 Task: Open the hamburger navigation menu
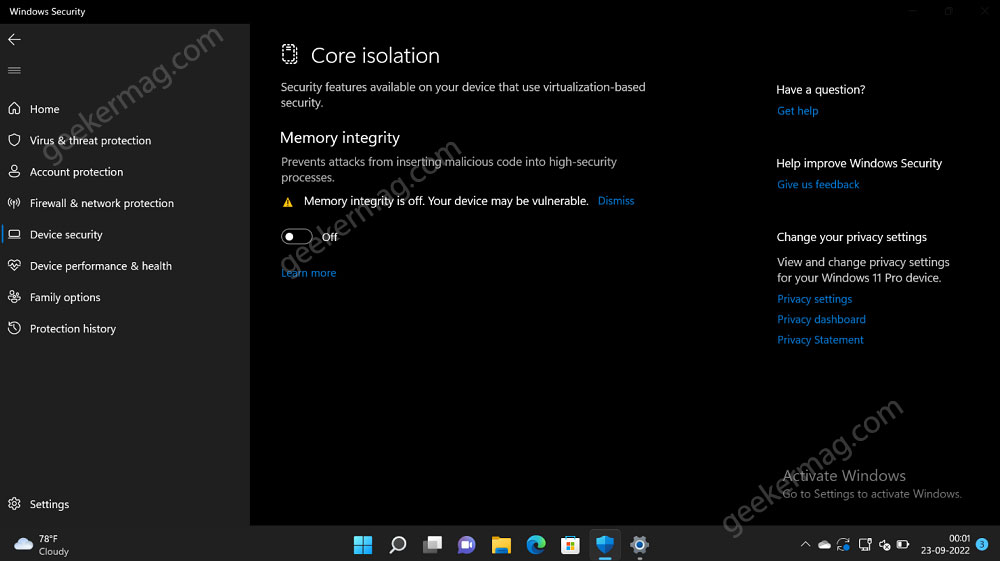tap(14, 70)
